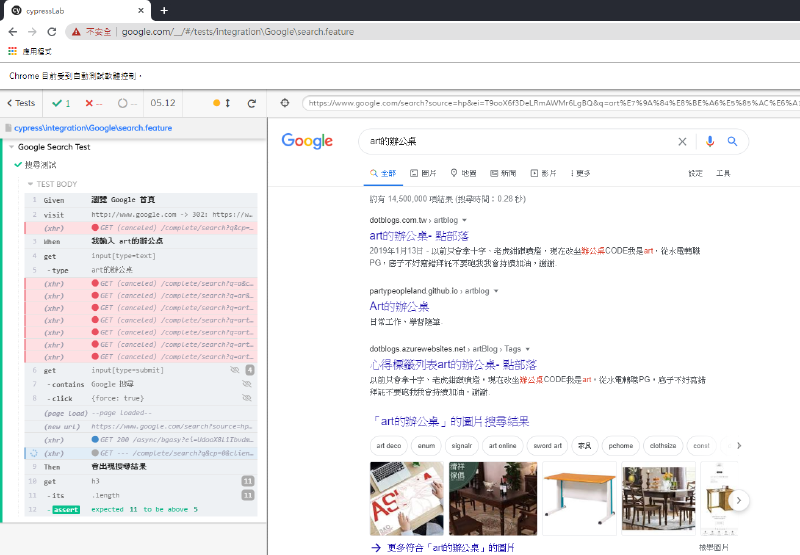Open a new Chrome tab

point(164,10)
